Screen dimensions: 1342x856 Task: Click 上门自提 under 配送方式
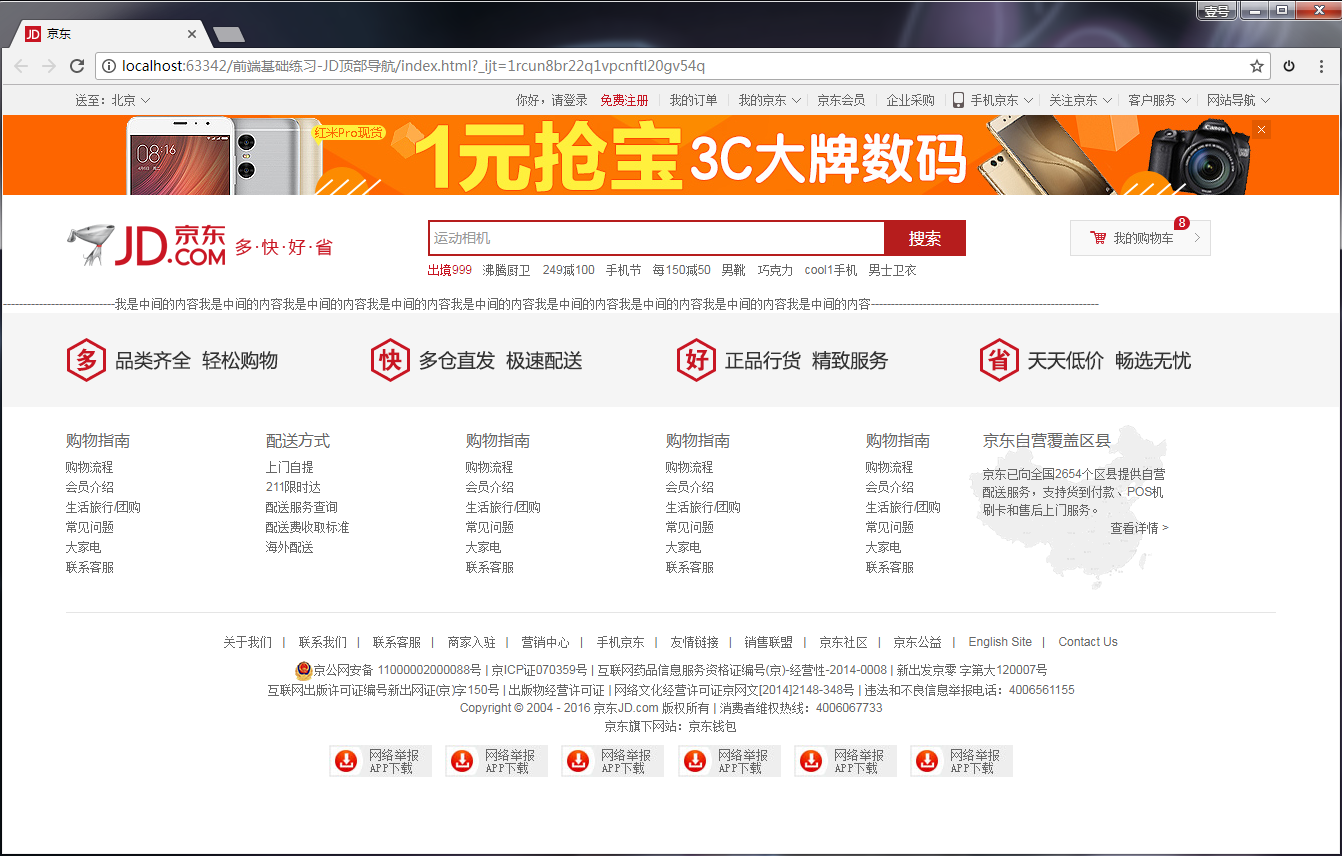[289, 467]
